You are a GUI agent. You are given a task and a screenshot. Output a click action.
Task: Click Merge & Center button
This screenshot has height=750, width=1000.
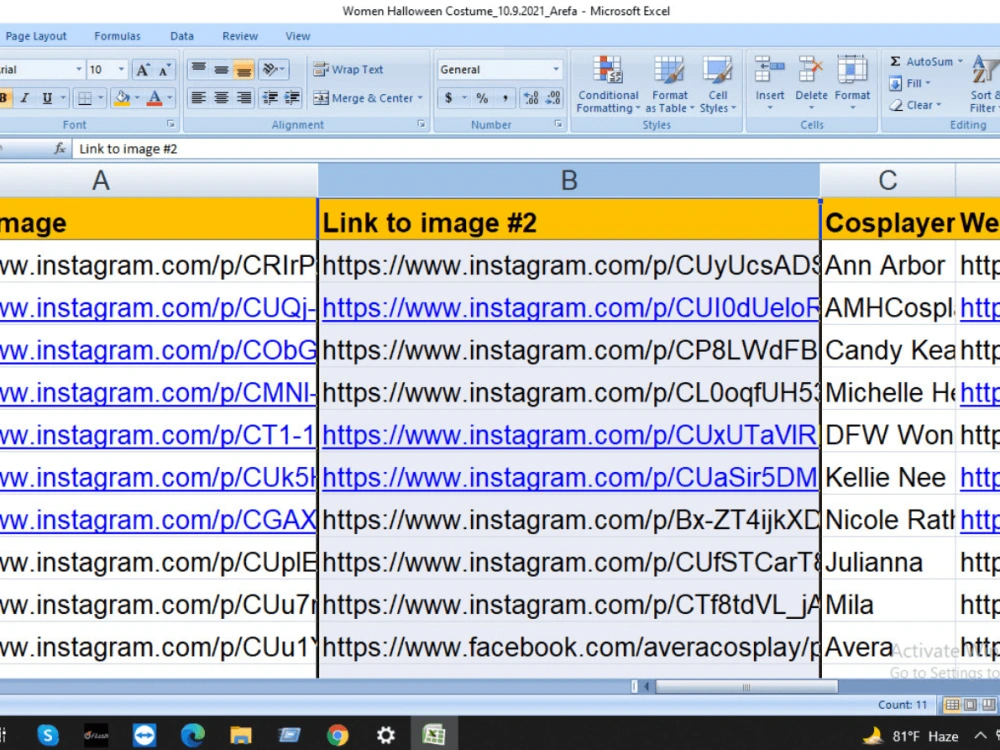point(364,98)
